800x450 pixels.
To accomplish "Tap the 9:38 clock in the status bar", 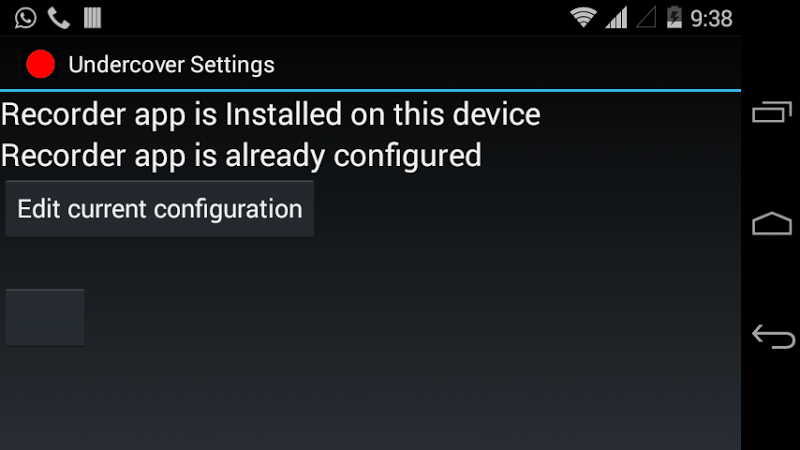I will [711, 19].
